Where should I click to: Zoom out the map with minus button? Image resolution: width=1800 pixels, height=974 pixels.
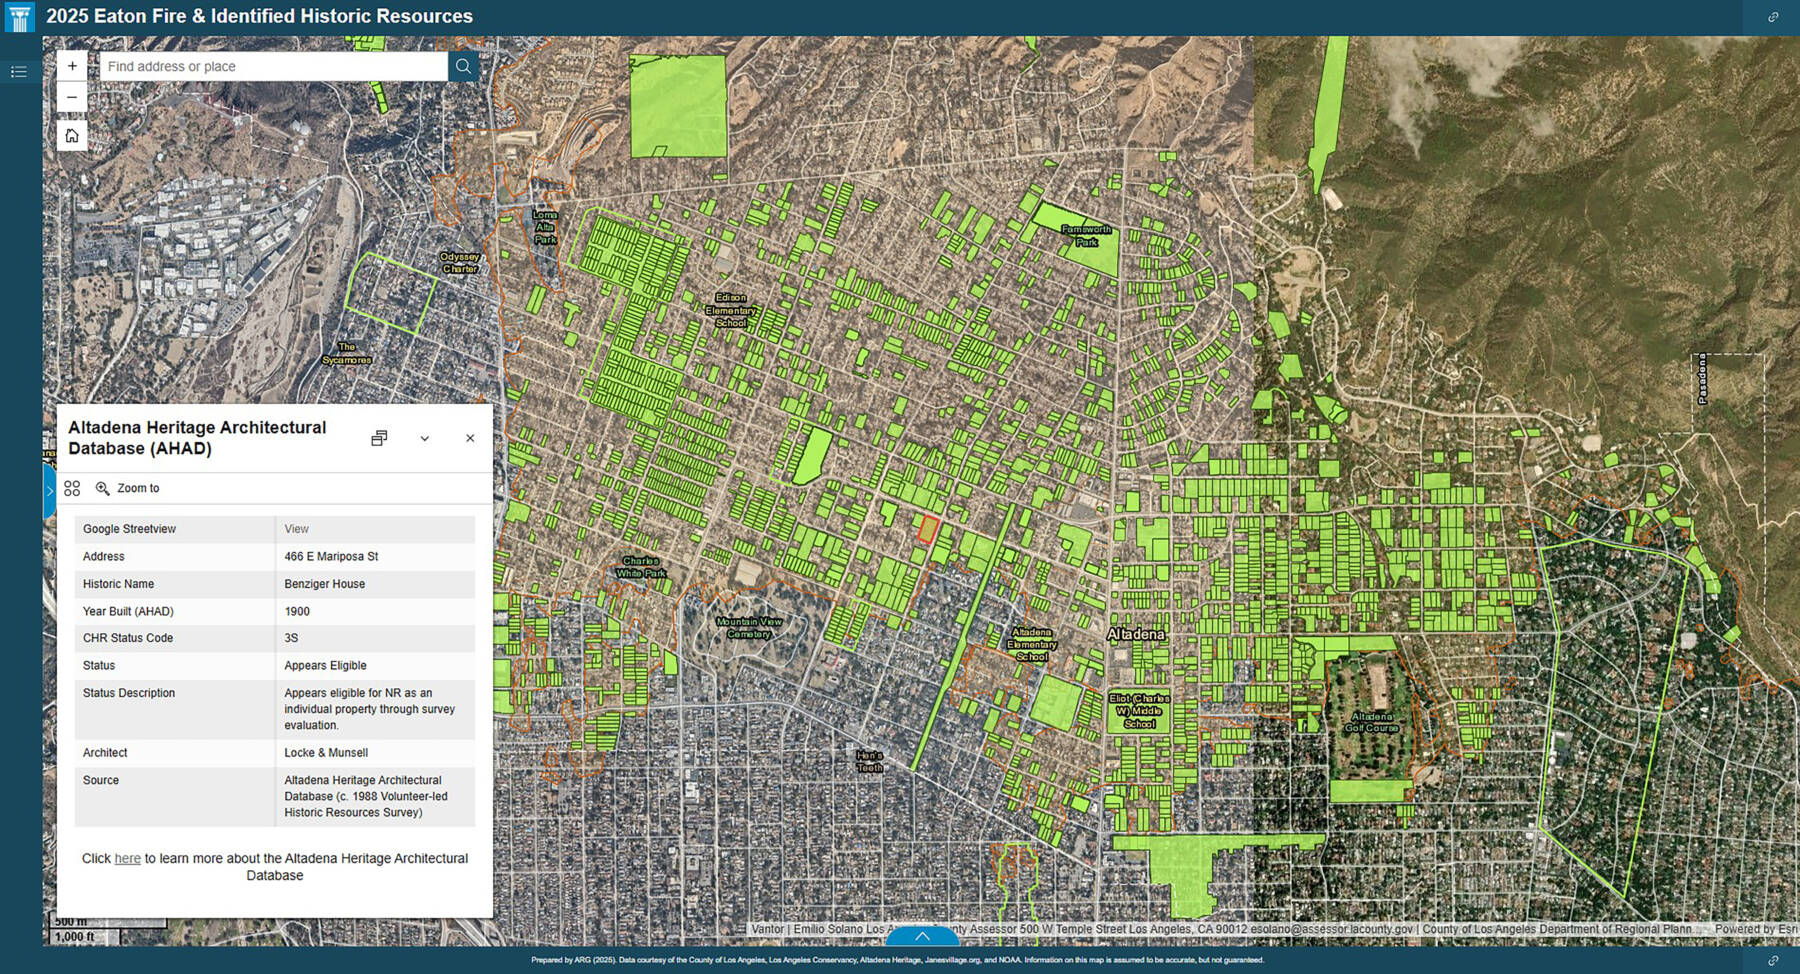[72, 97]
